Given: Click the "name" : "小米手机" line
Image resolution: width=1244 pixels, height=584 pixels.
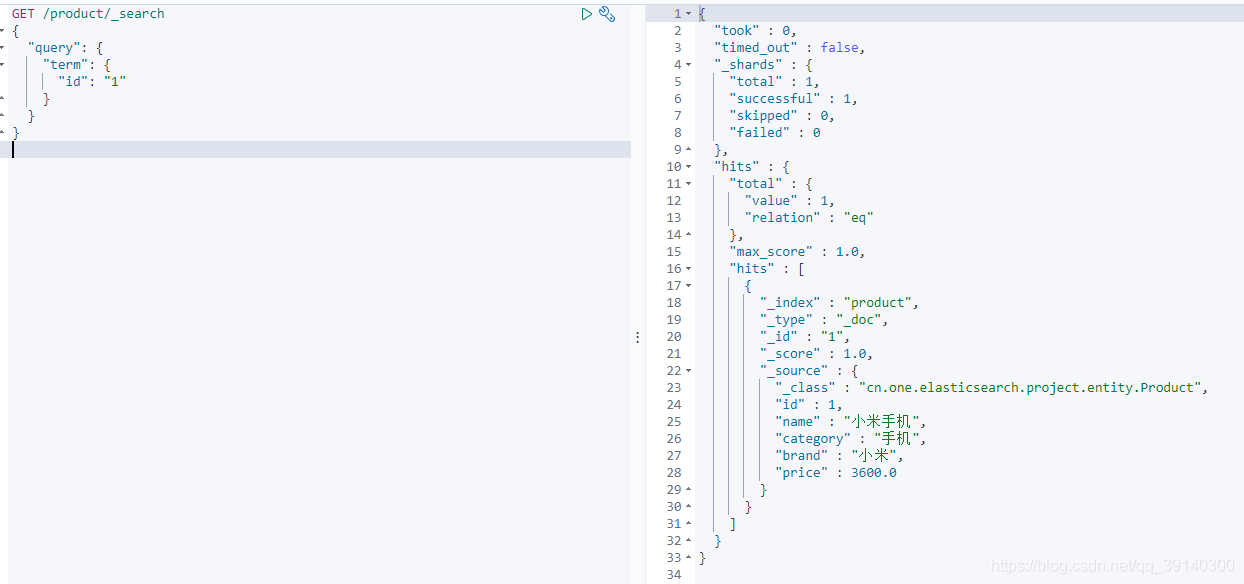Looking at the screenshot, I should [x=851, y=422].
